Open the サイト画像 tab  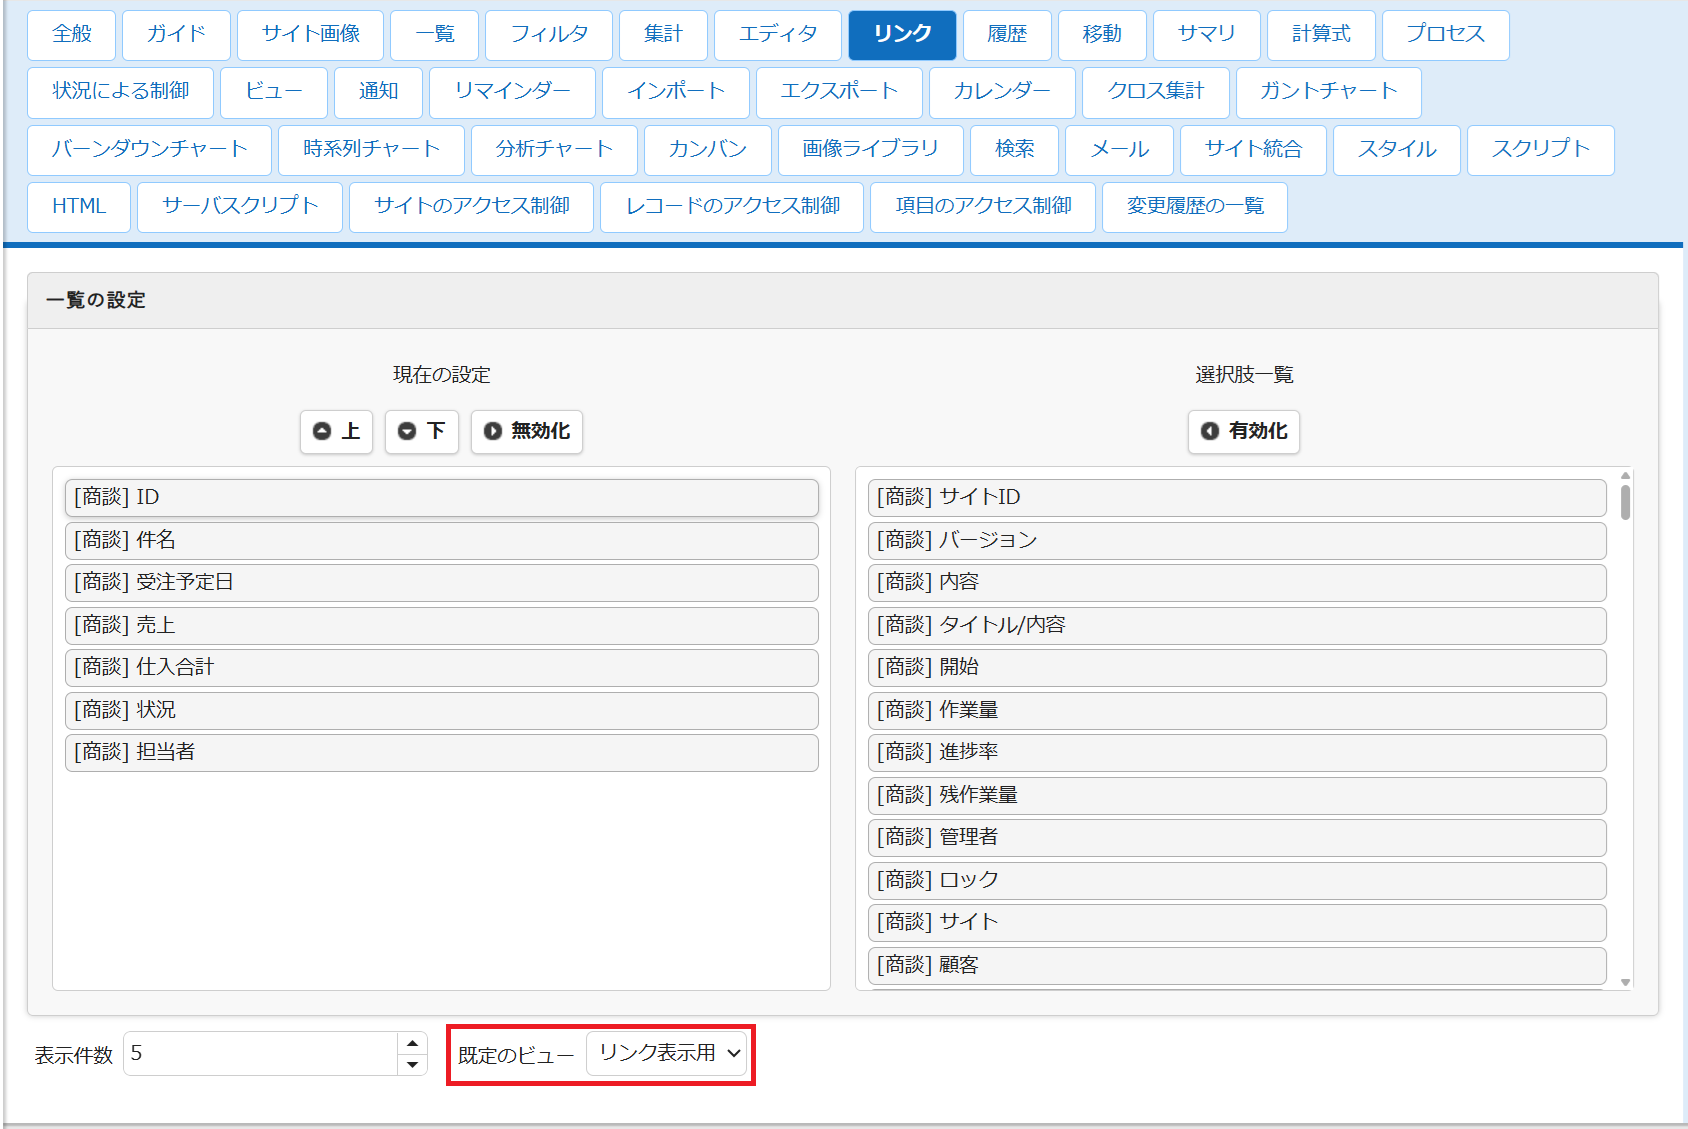pos(311,34)
